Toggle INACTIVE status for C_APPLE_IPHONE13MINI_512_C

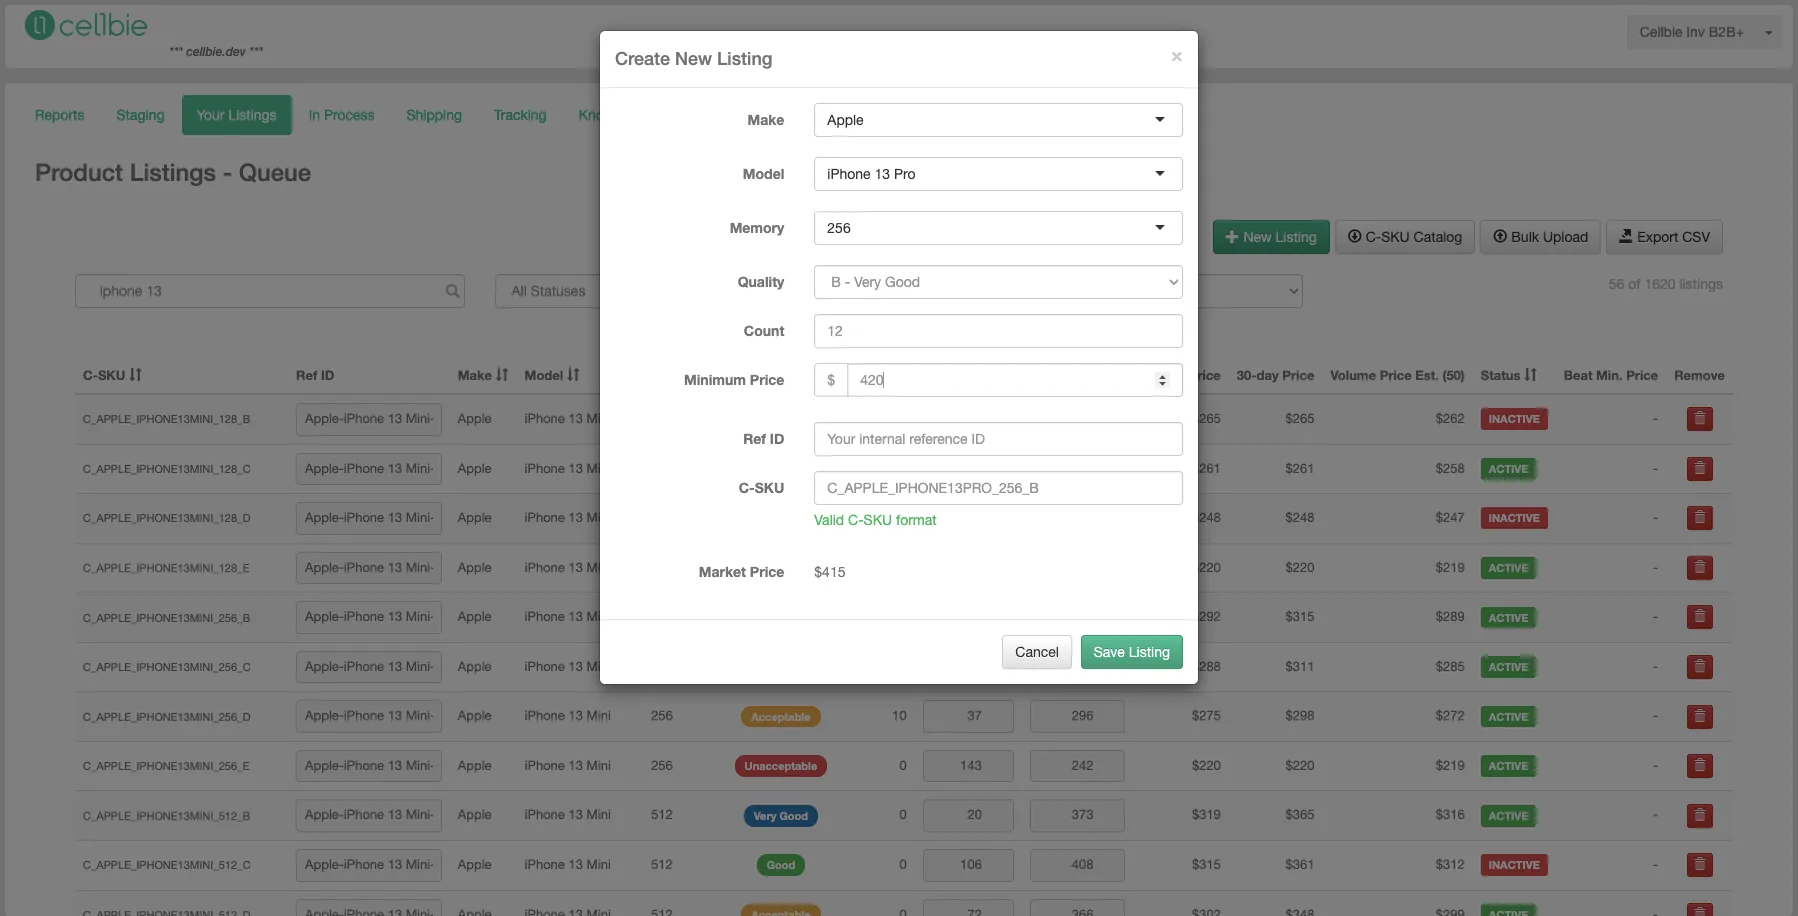(1514, 865)
